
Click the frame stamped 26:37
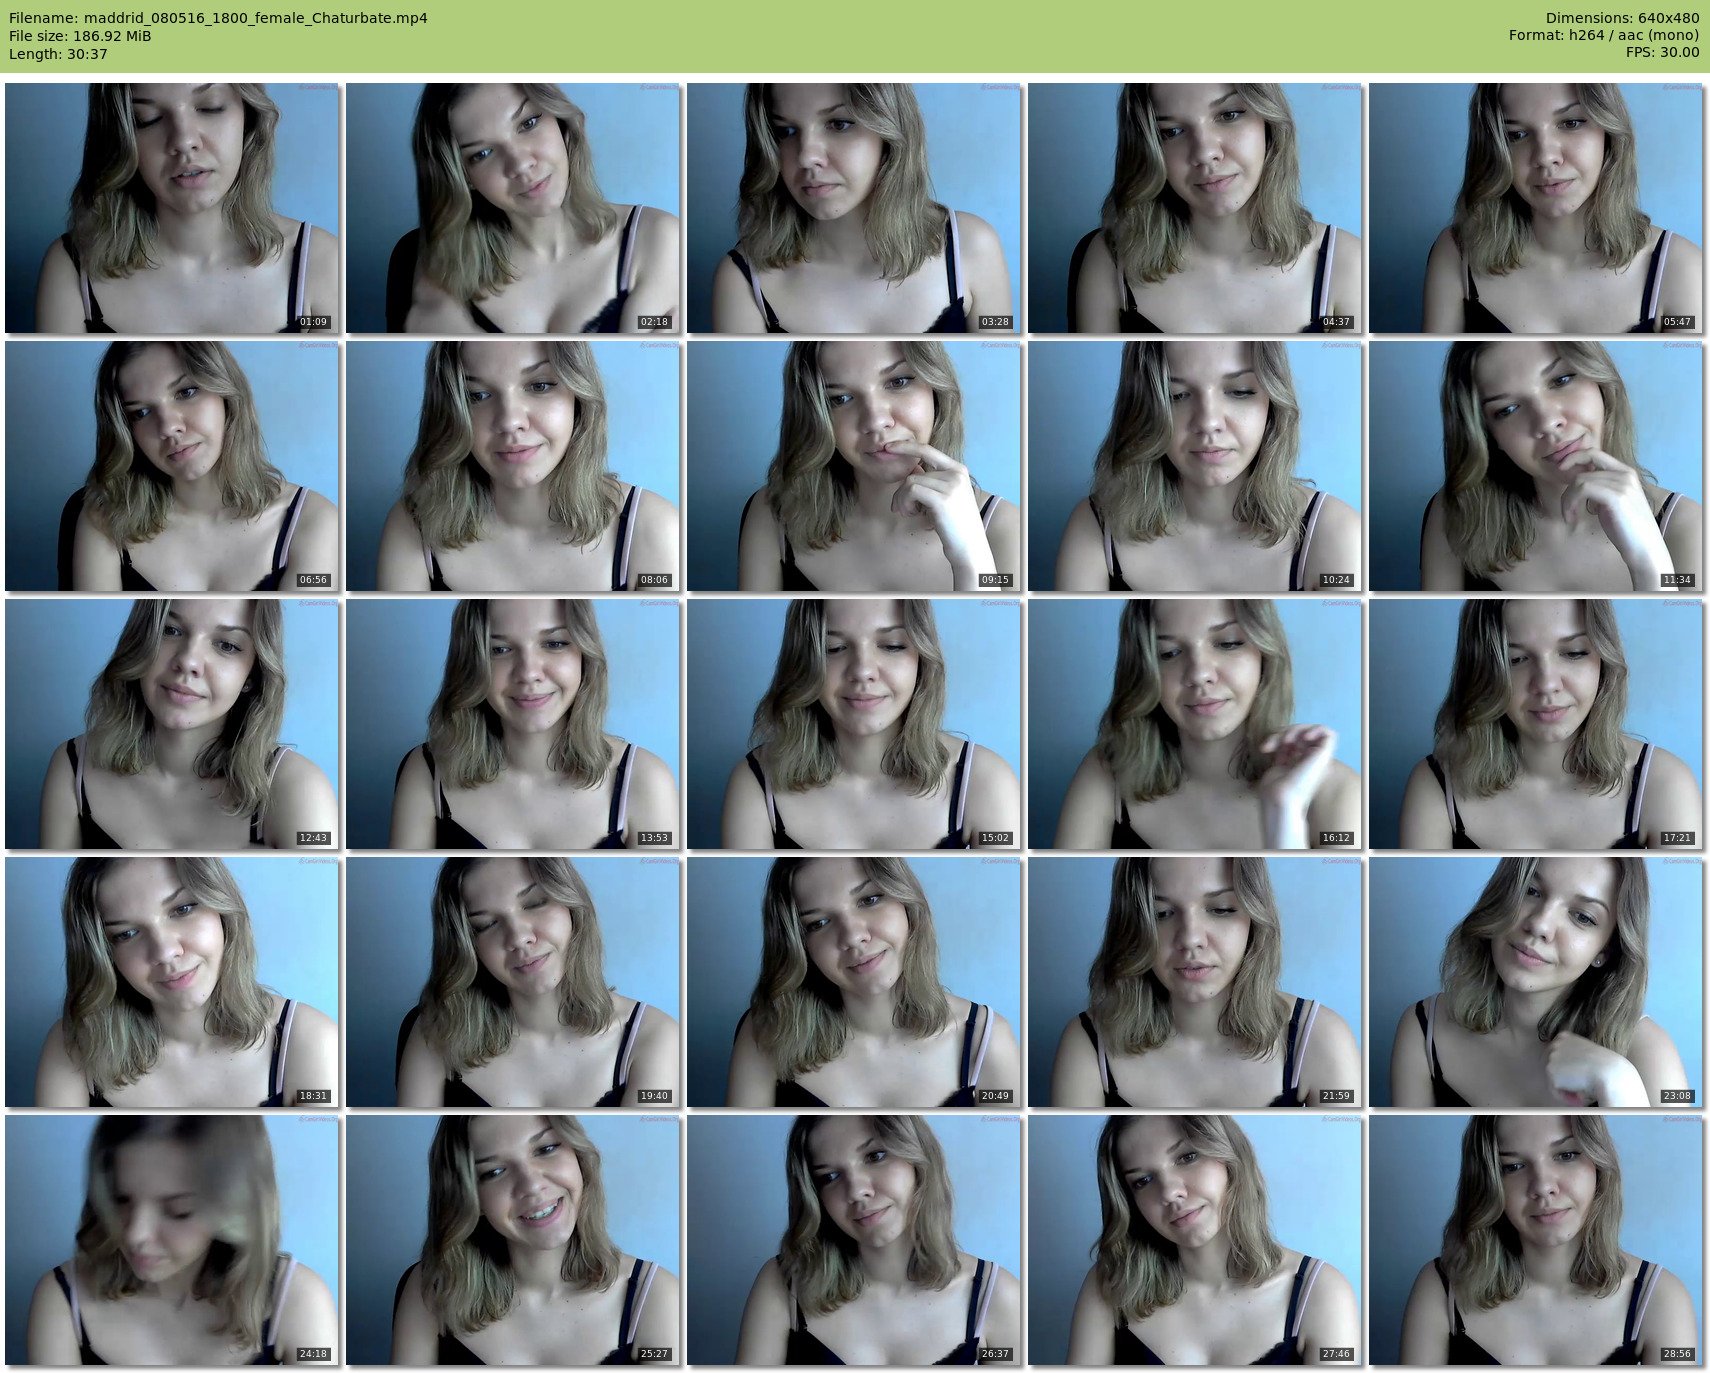(854, 1240)
